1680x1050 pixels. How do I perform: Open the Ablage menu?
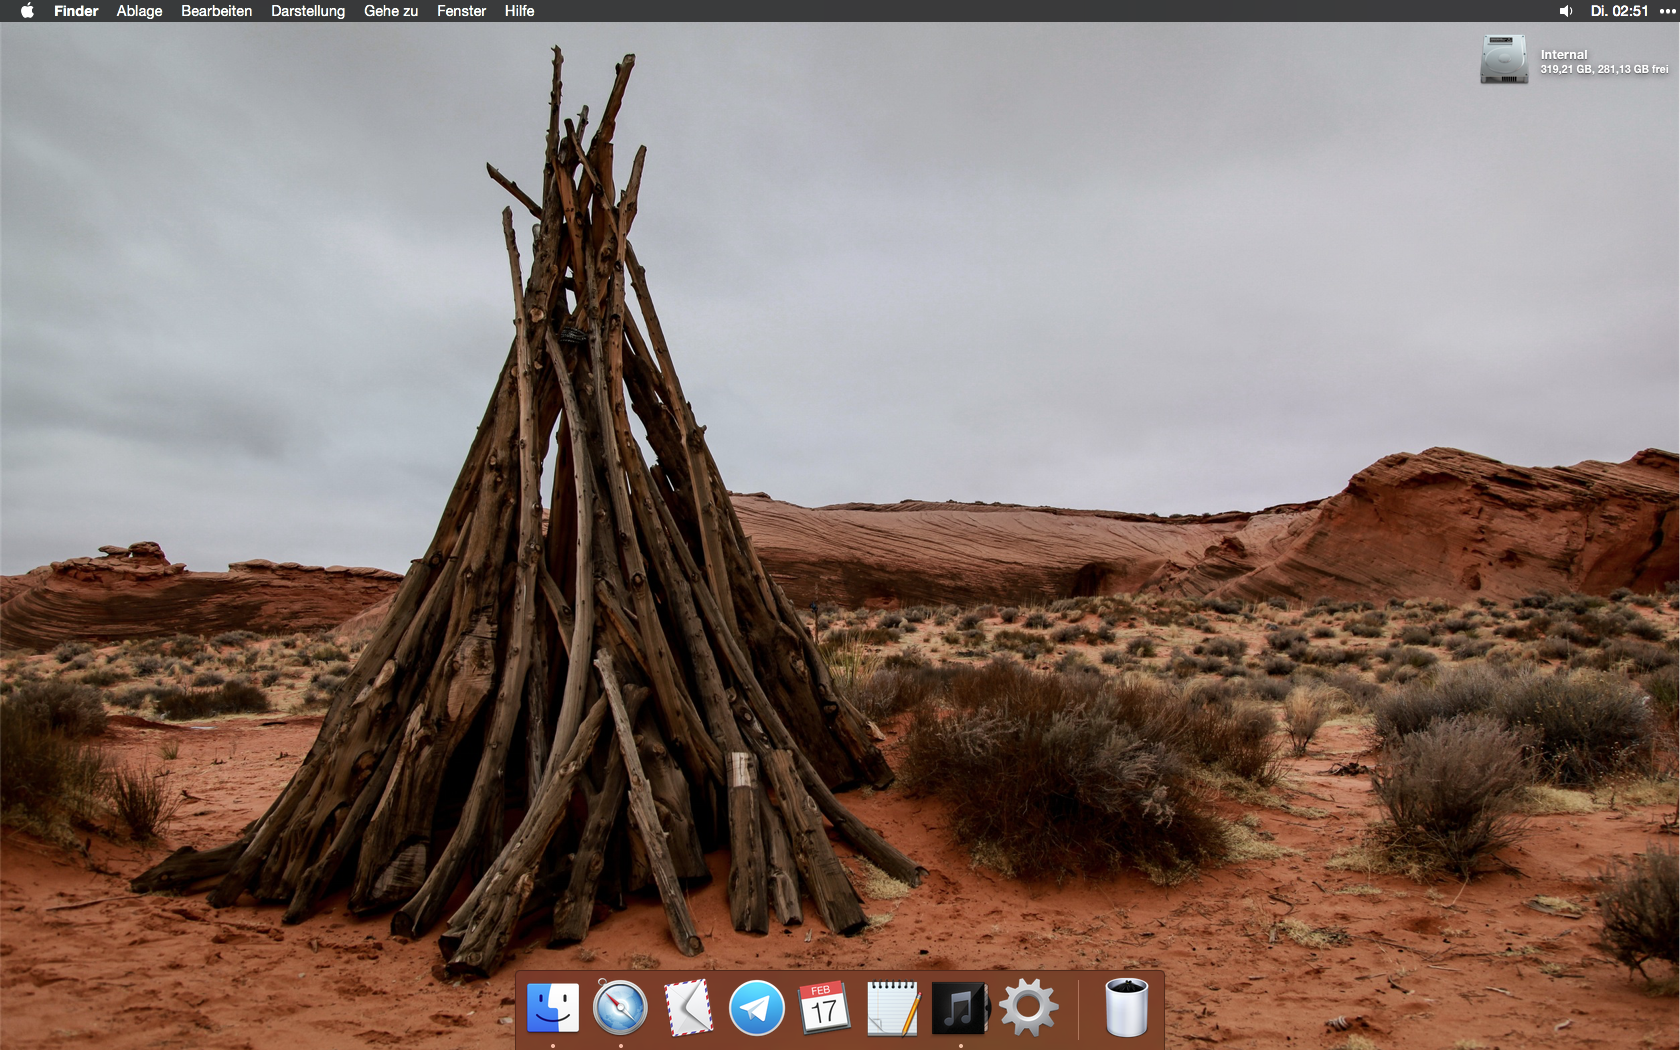click(x=139, y=11)
